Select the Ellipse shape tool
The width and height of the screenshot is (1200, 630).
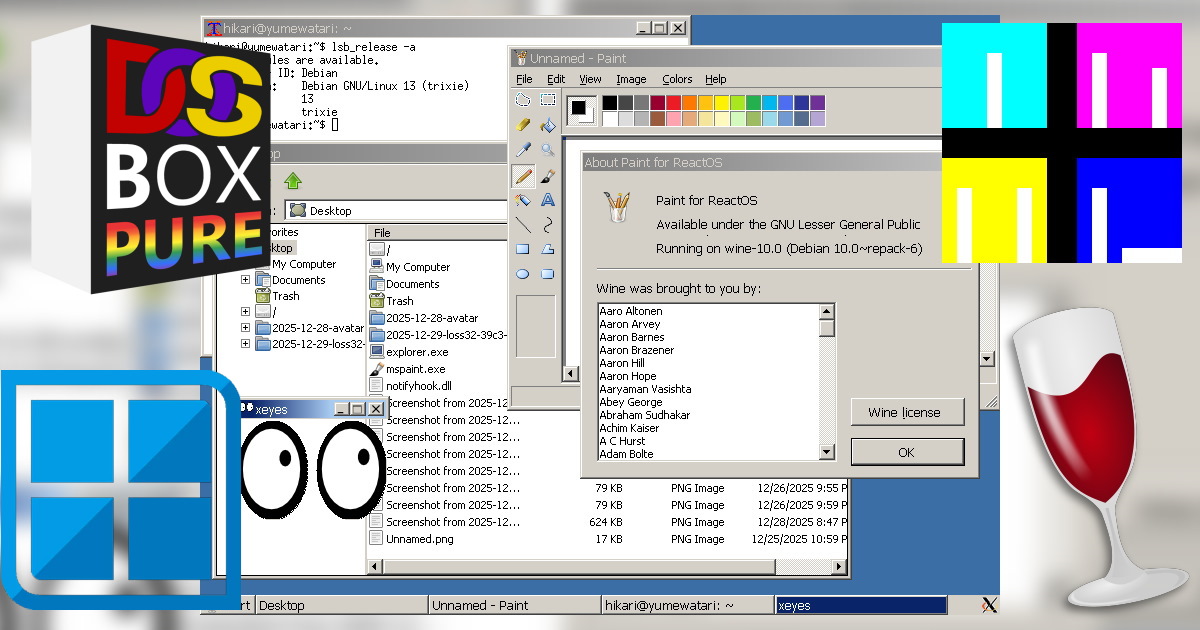523,274
